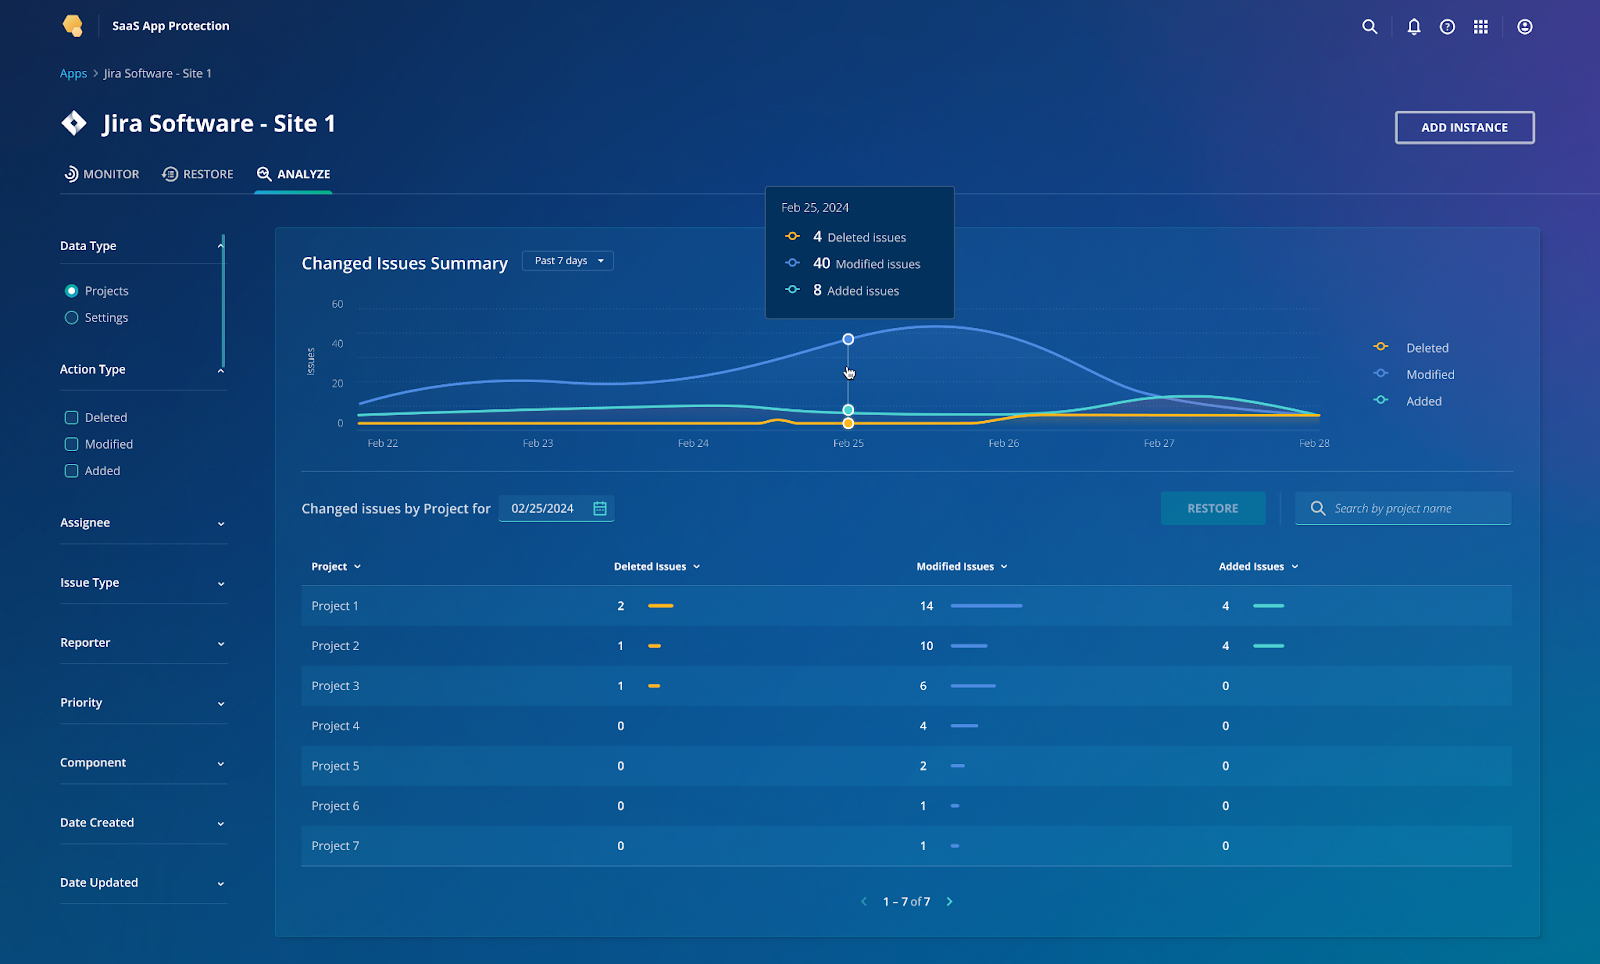Image resolution: width=1600 pixels, height=964 pixels.
Task: Select the Project 1 row name
Action: pos(335,606)
